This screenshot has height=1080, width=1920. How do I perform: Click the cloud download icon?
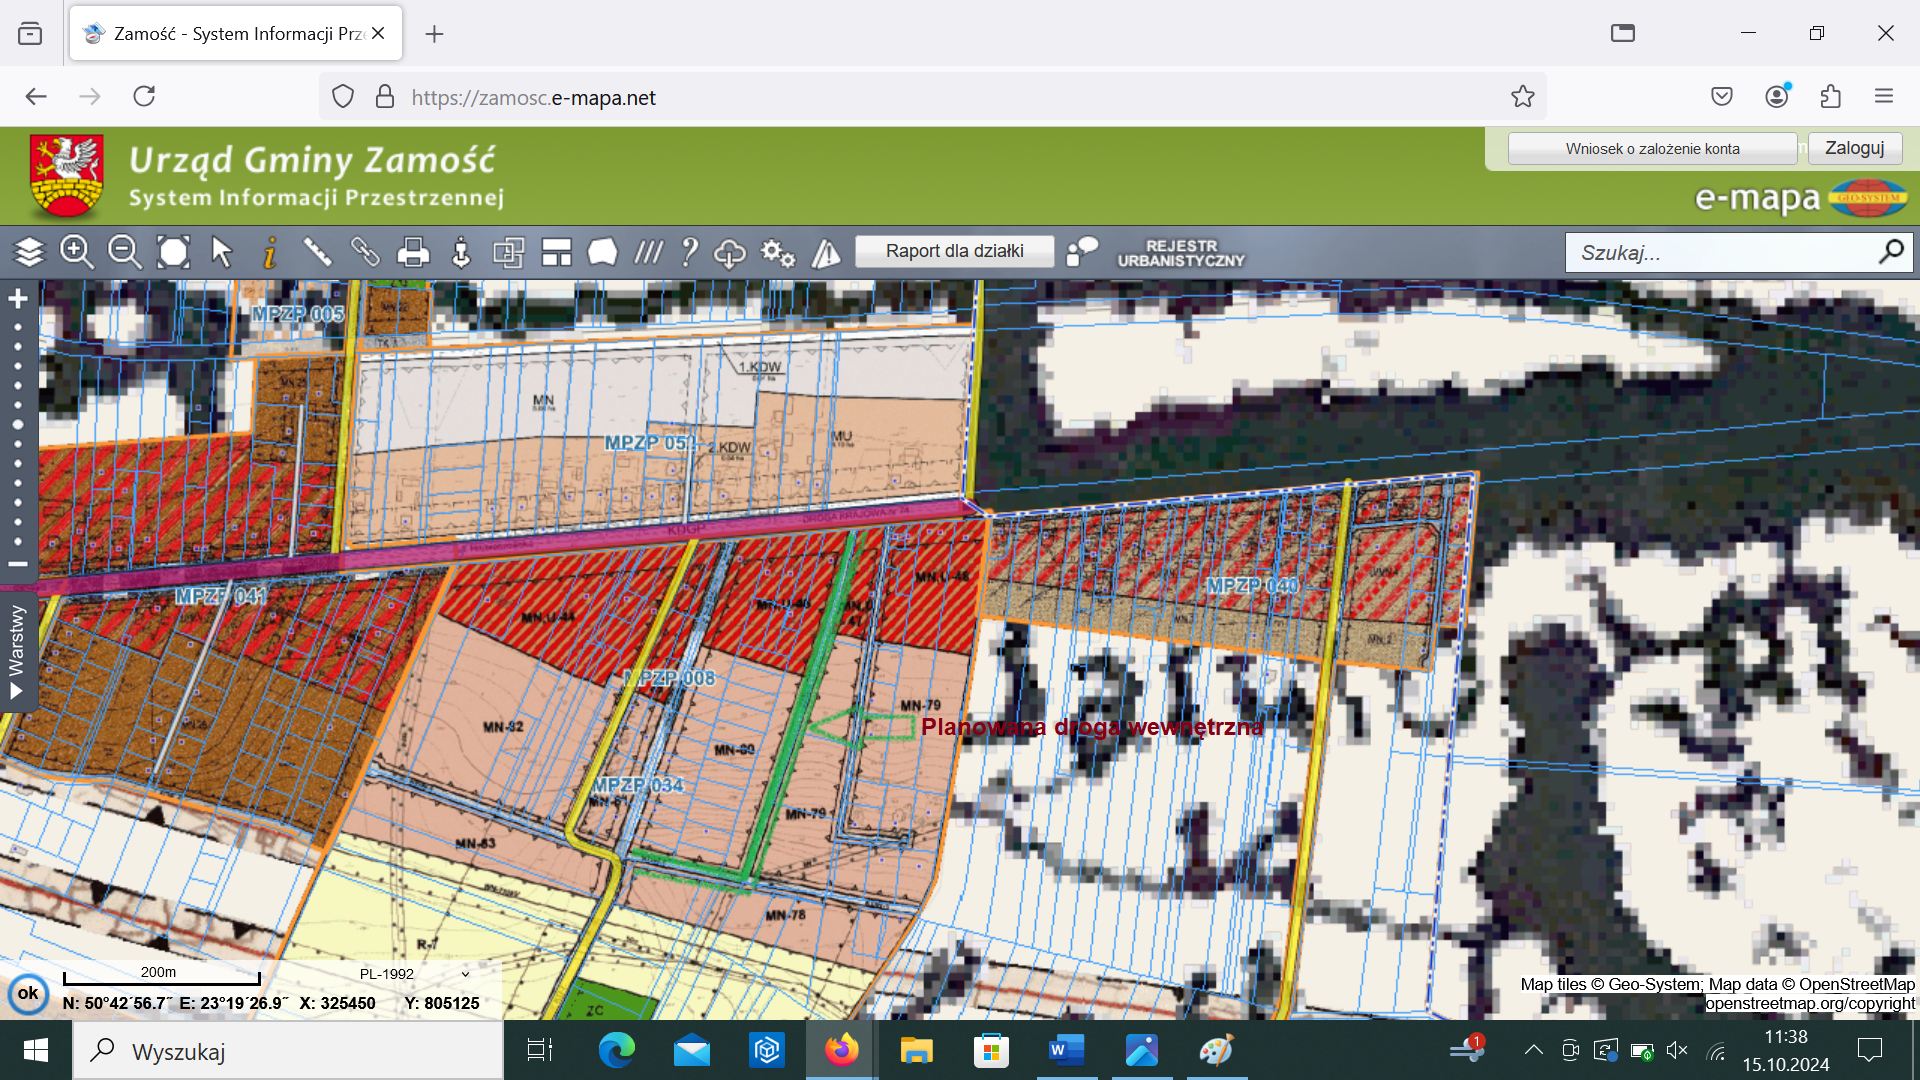(x=729, y=252)
